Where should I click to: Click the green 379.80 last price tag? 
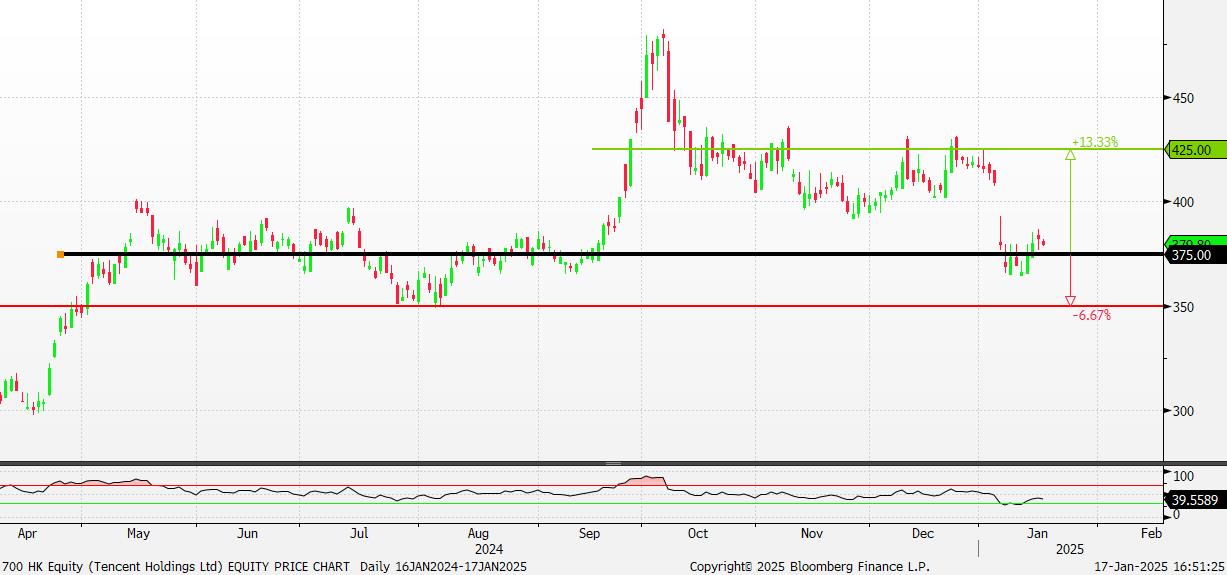(1190, 242)
